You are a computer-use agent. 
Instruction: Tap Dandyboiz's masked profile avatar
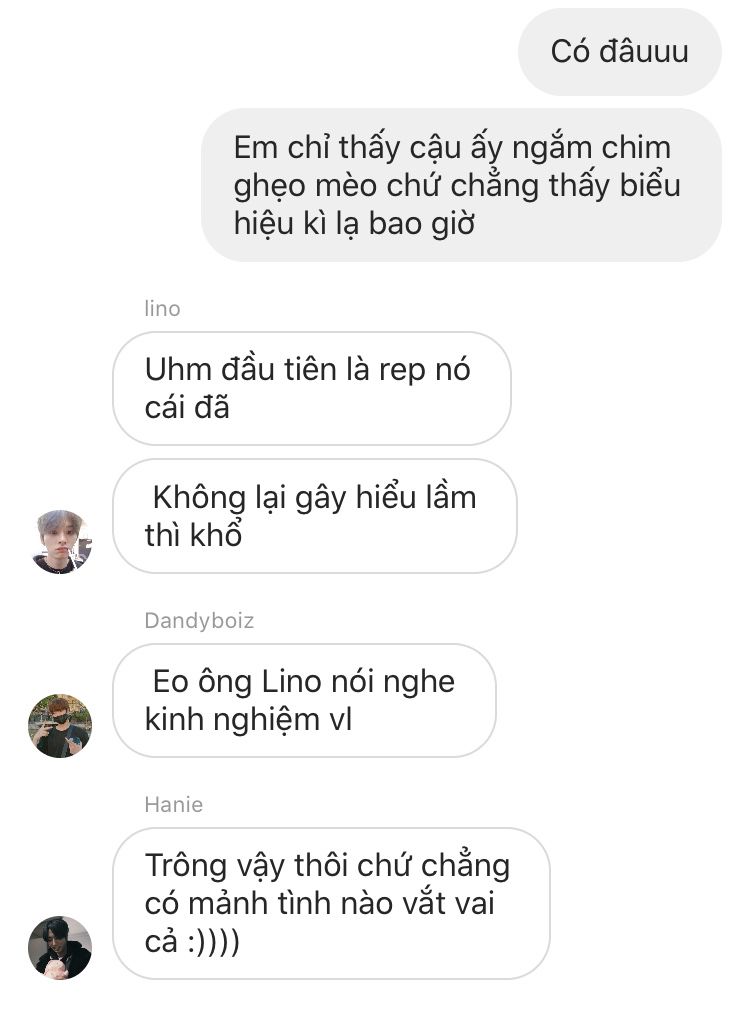click(60, 725)
